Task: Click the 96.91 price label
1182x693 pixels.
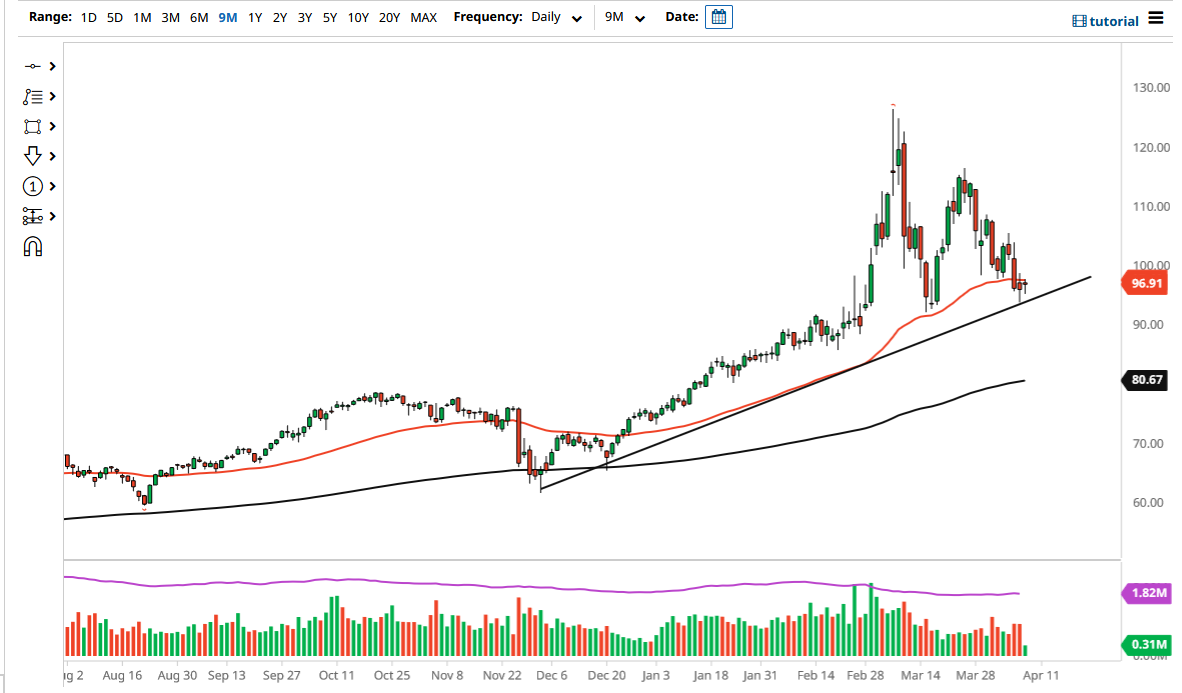Action: 1144,283
